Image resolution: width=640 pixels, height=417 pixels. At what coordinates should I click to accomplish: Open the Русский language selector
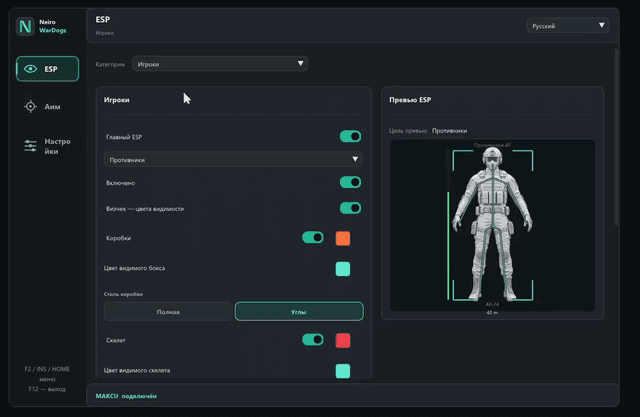pos(568,26)
